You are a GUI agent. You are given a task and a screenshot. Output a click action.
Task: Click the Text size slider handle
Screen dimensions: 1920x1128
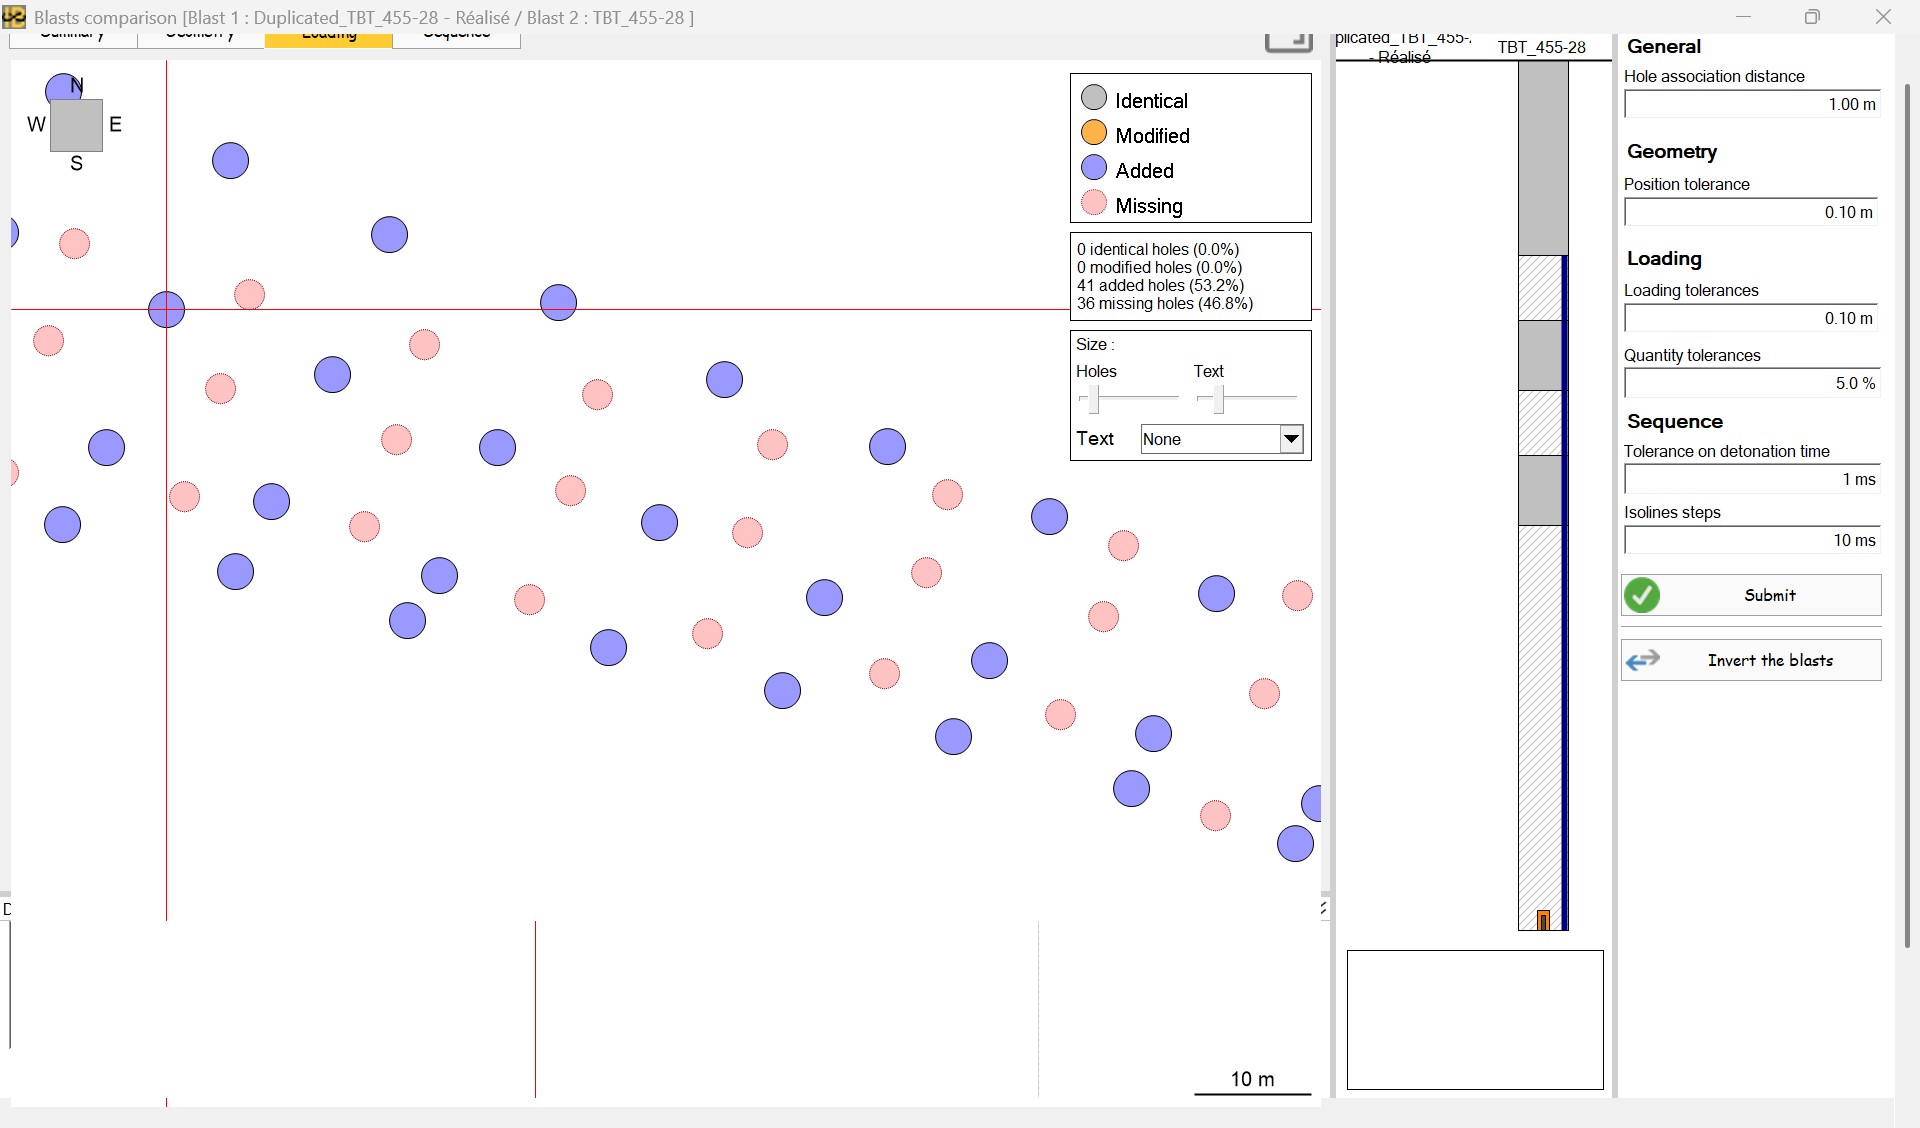point(1218,399)
